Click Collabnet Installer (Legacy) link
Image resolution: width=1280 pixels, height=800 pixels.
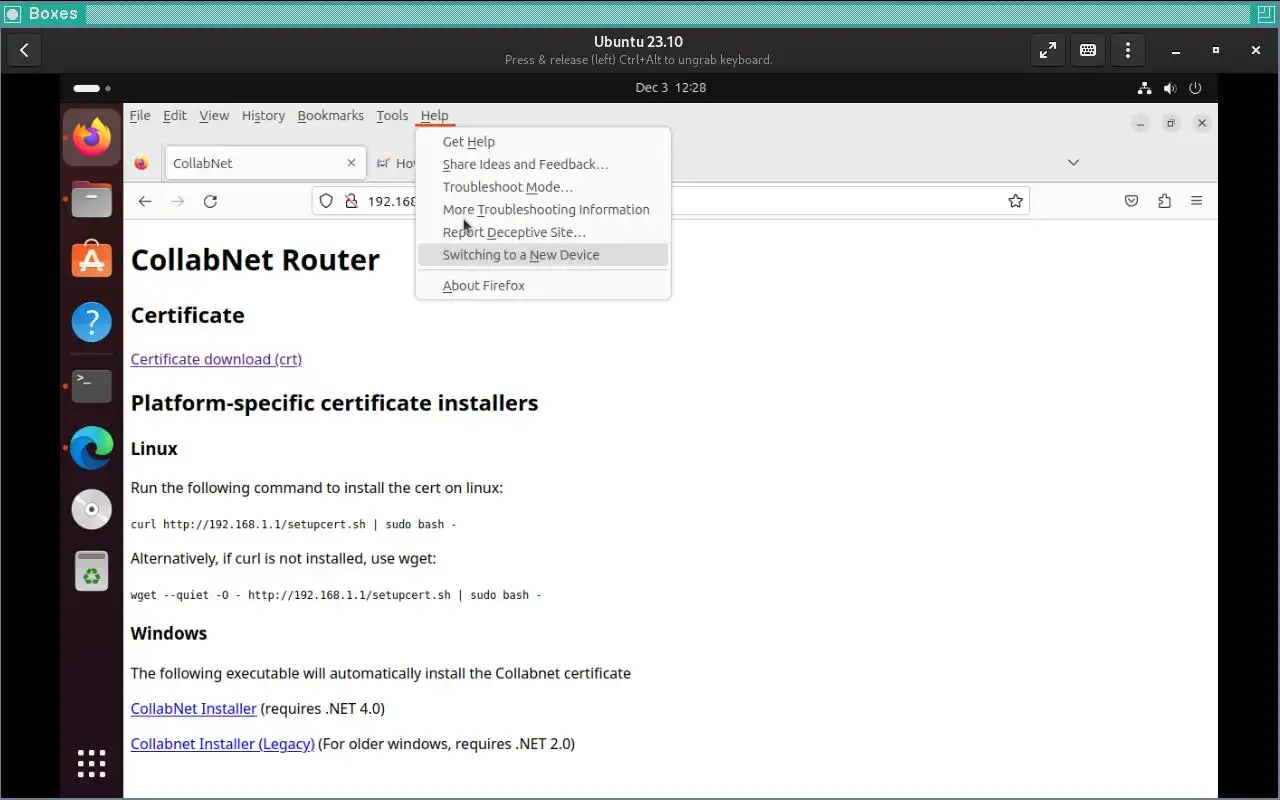point(222,744)
